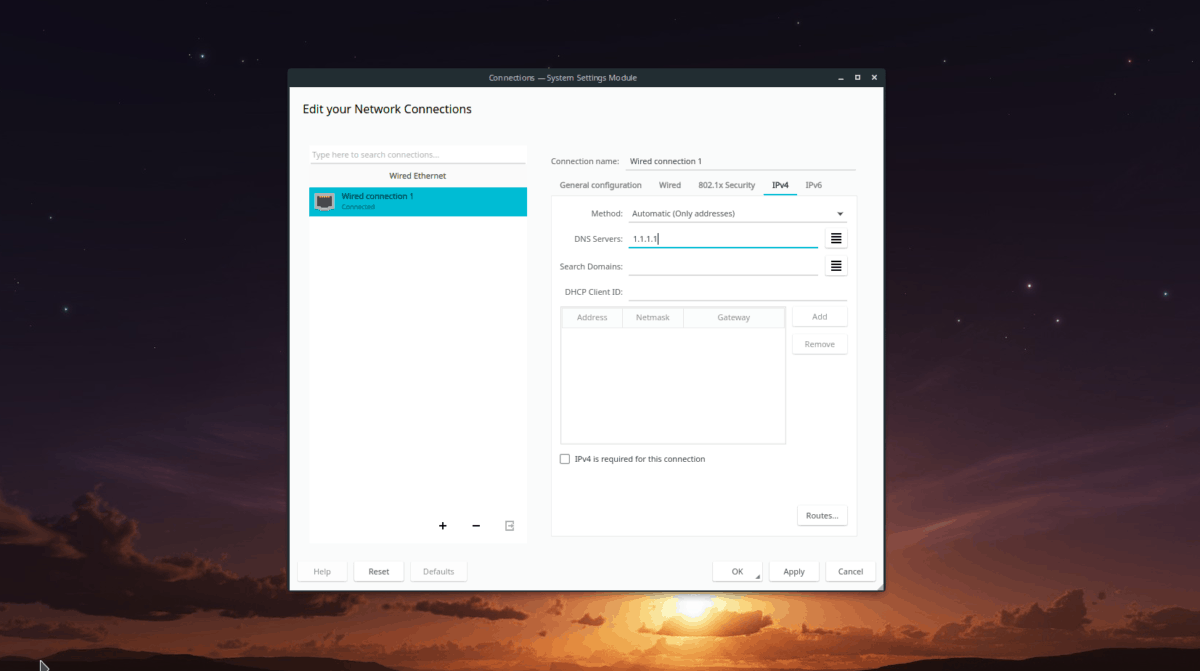Click the add connection plus icon
The width and height of the screenshot is (1200, 671).
click(443, 526)
